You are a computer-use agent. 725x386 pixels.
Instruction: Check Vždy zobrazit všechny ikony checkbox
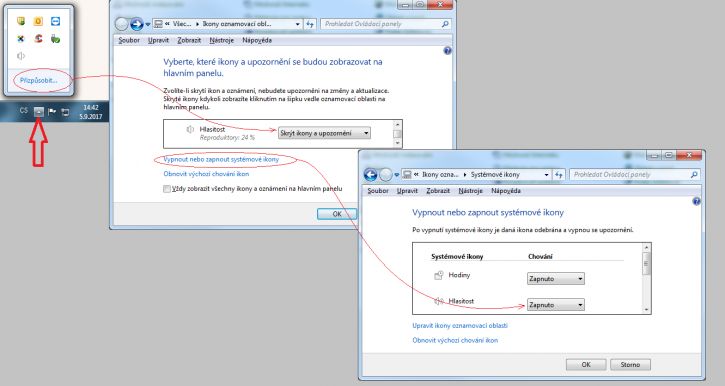[x=166, y=189]
